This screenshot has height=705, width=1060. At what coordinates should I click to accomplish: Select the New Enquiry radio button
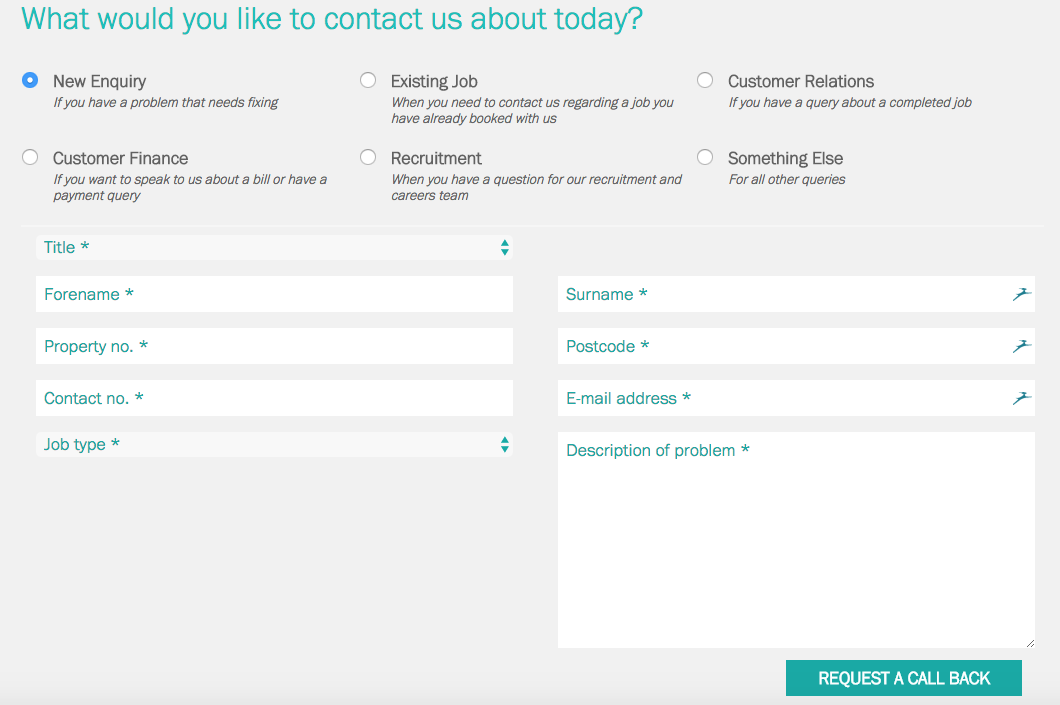pos(30,80)
